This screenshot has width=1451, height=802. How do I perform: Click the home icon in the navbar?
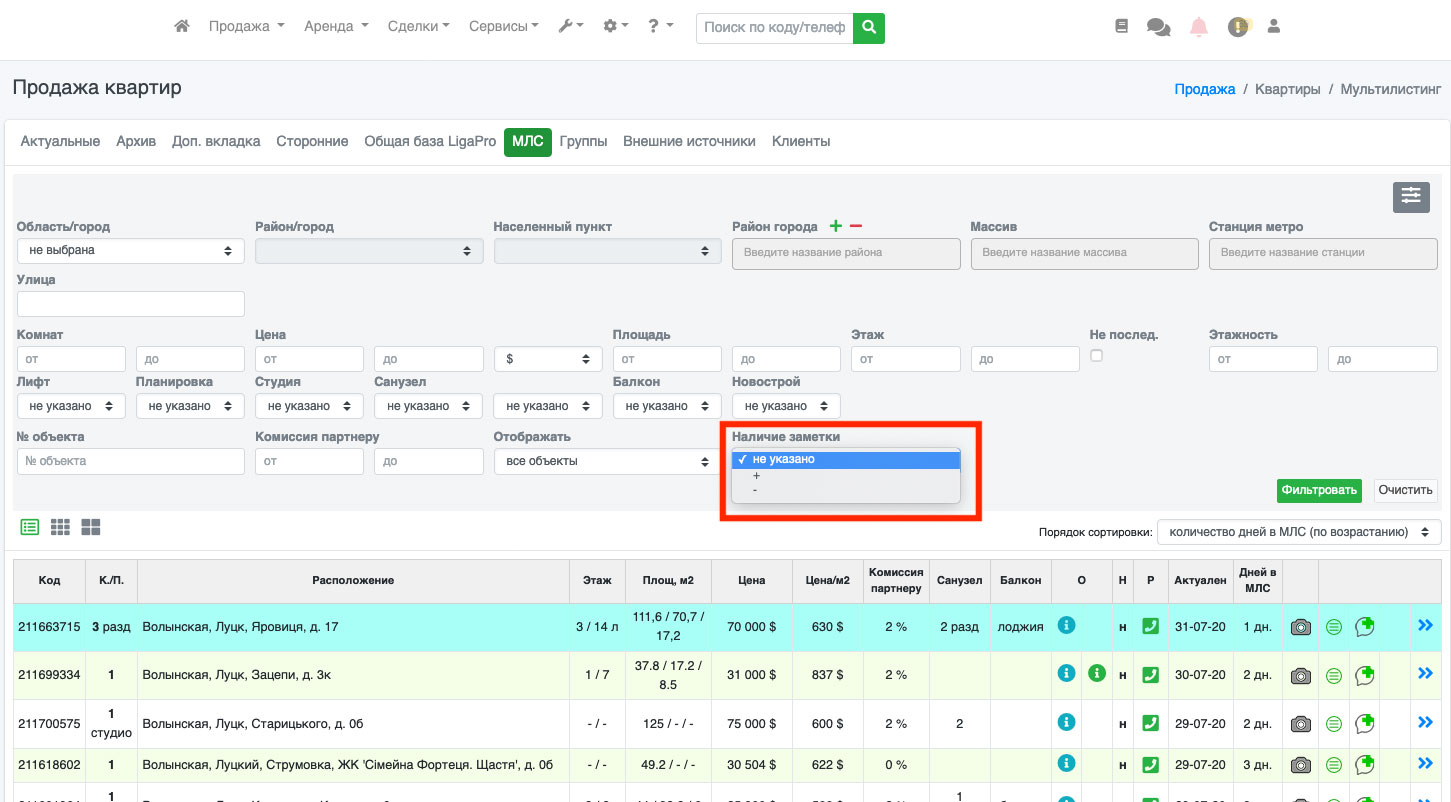(x=181, y=27)
